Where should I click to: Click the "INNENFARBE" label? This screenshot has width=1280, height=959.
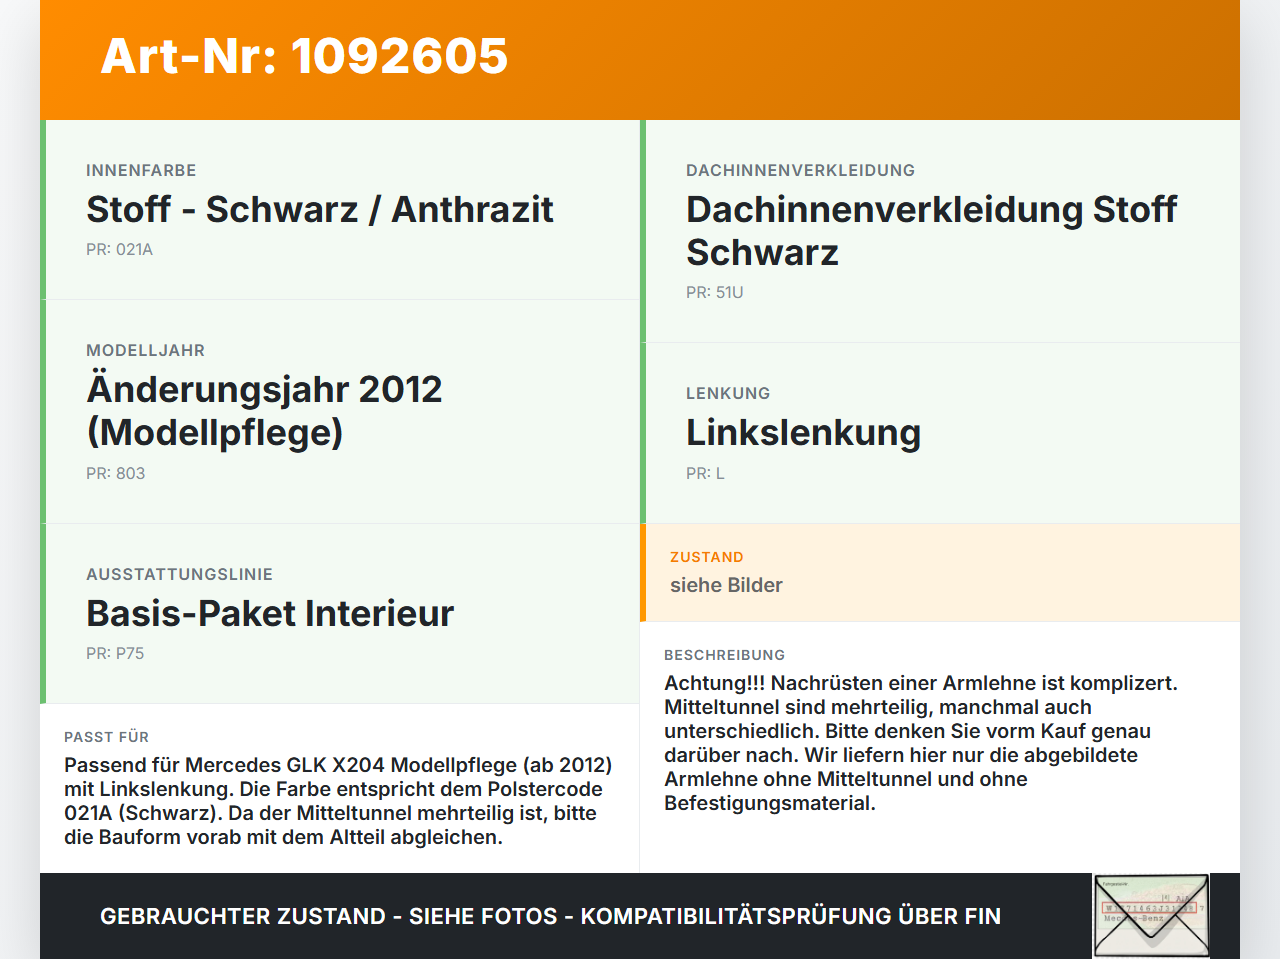coord(141,170)
